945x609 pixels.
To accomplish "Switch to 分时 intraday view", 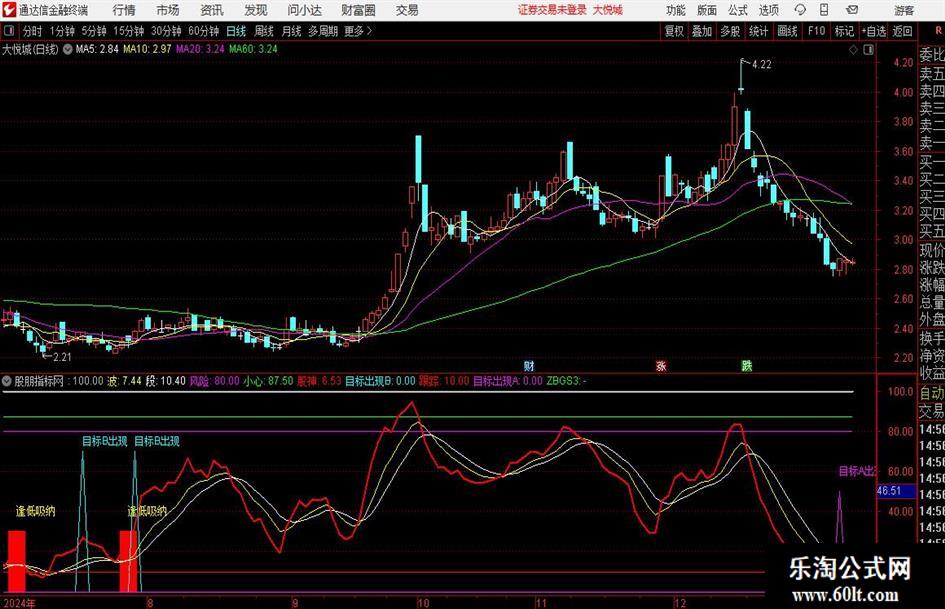I will coord(32,31).
